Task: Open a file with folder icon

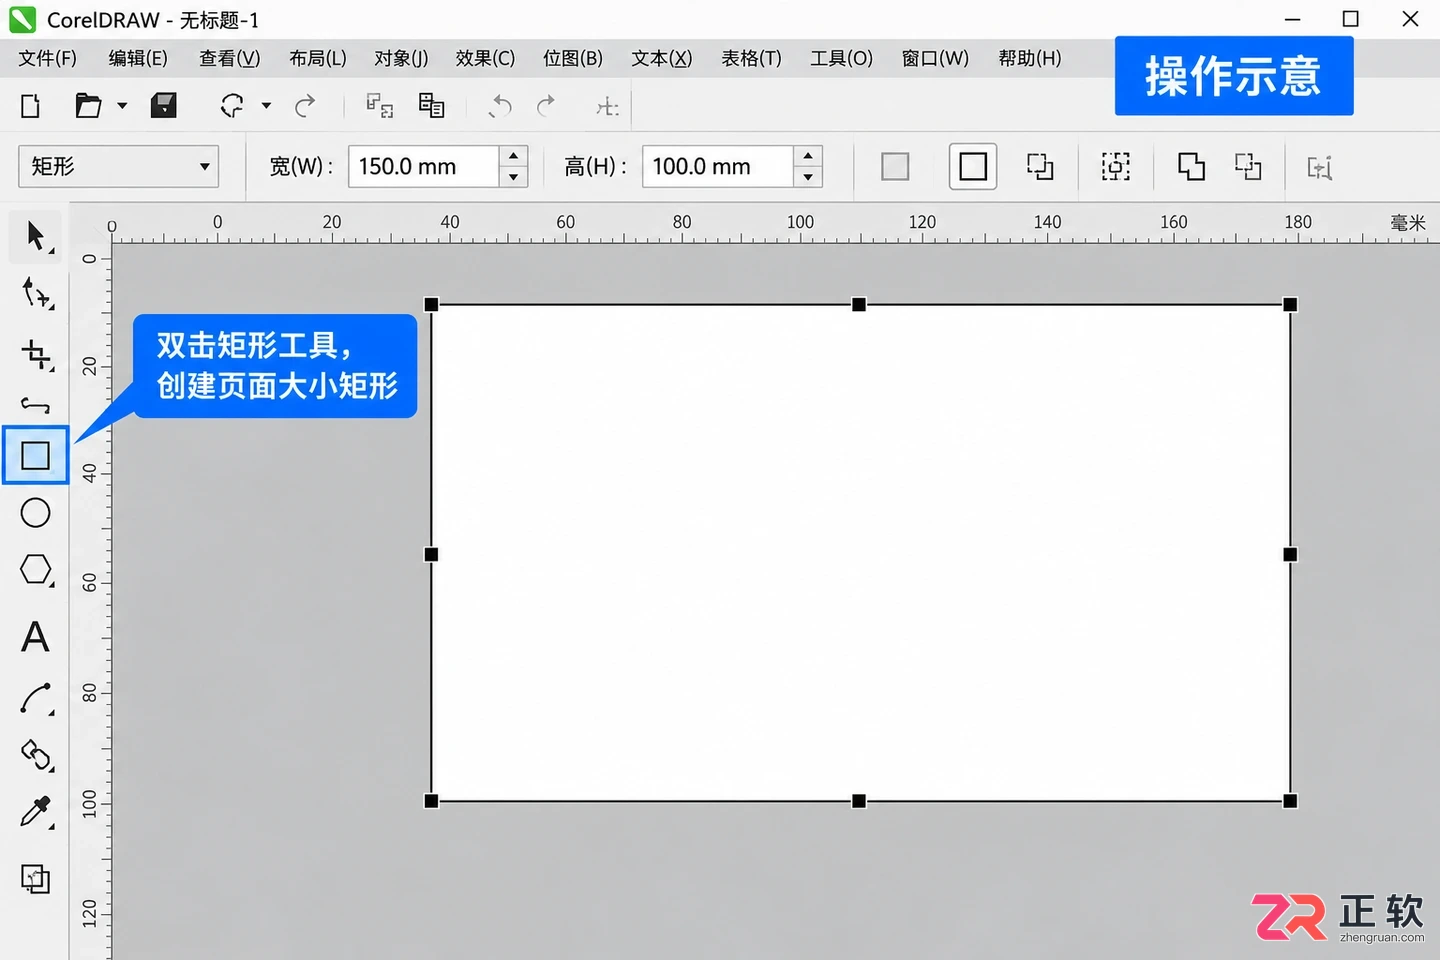Action: [x=88, y=106]
